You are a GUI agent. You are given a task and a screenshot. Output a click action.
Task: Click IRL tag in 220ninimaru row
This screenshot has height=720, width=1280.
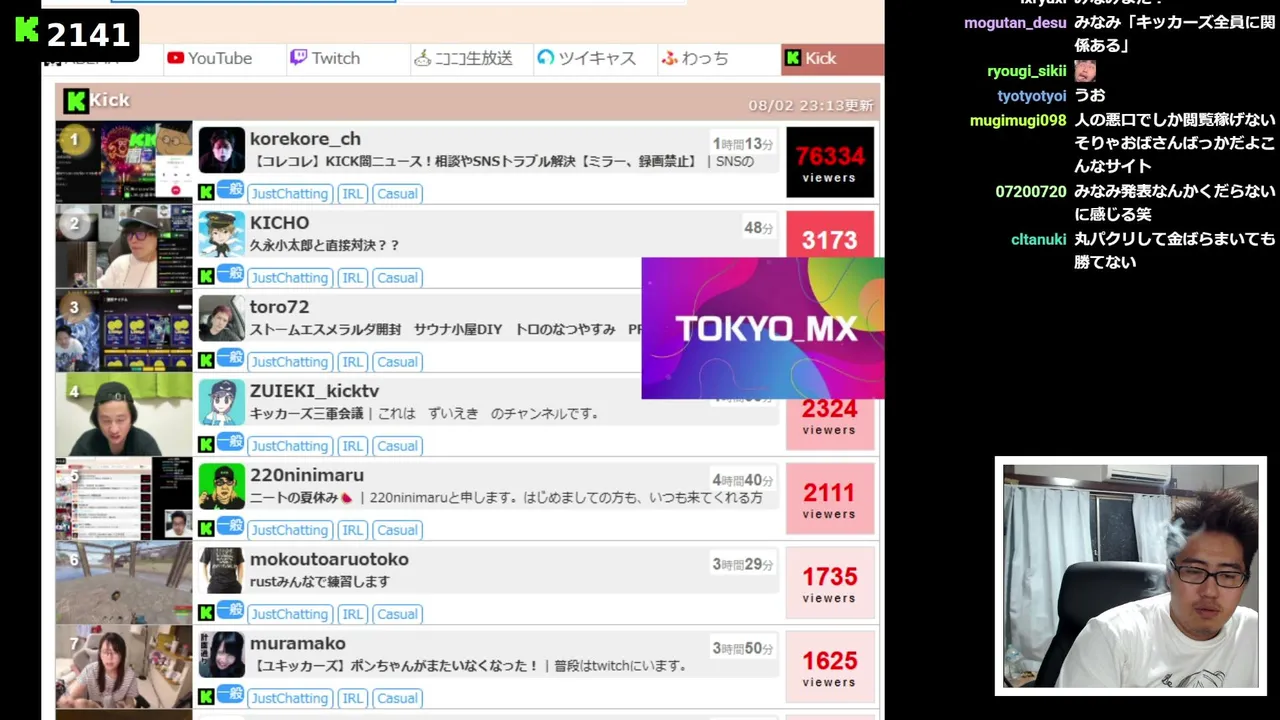click(x=352, y=530)
